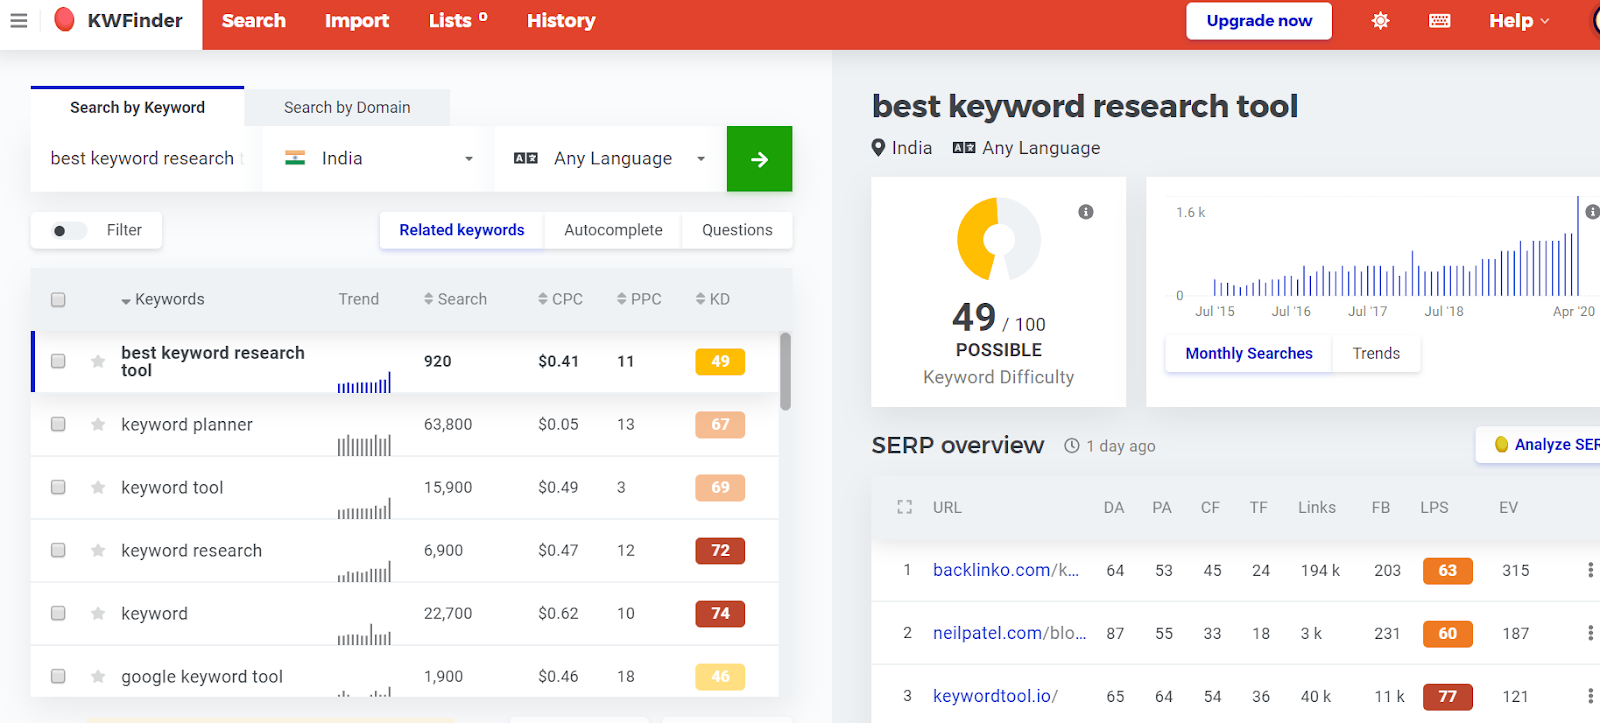Toggle the light/dark theme sun icon
Viewport: 1600px width, 723px height.
coord(1380,21)
